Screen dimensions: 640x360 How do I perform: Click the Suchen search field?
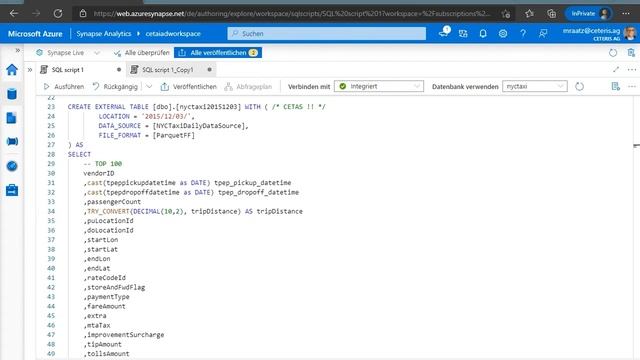tap(327, 33)
